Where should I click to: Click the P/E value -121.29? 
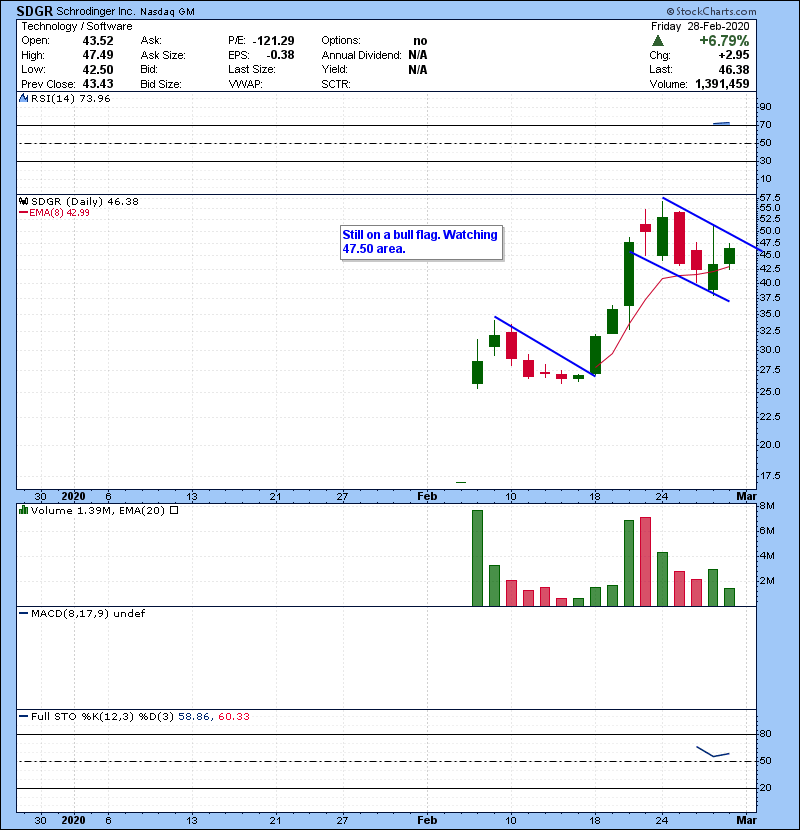(274, 41)
